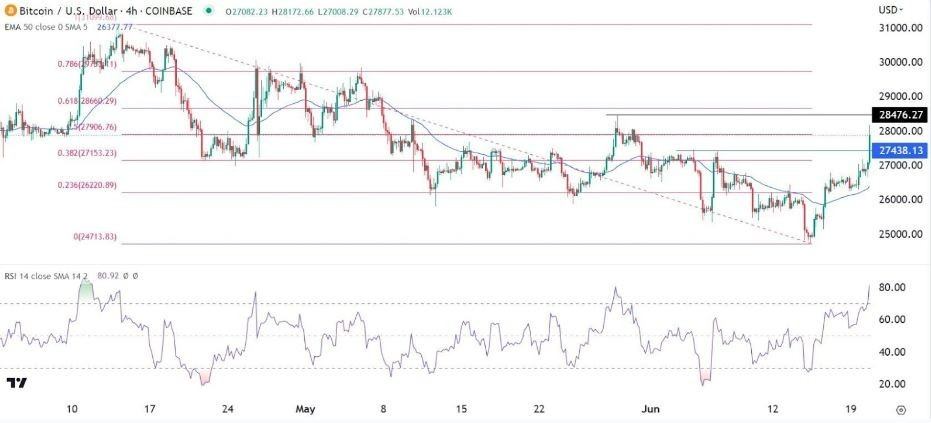Open chart settings gear icon

[x=901, y=411]
